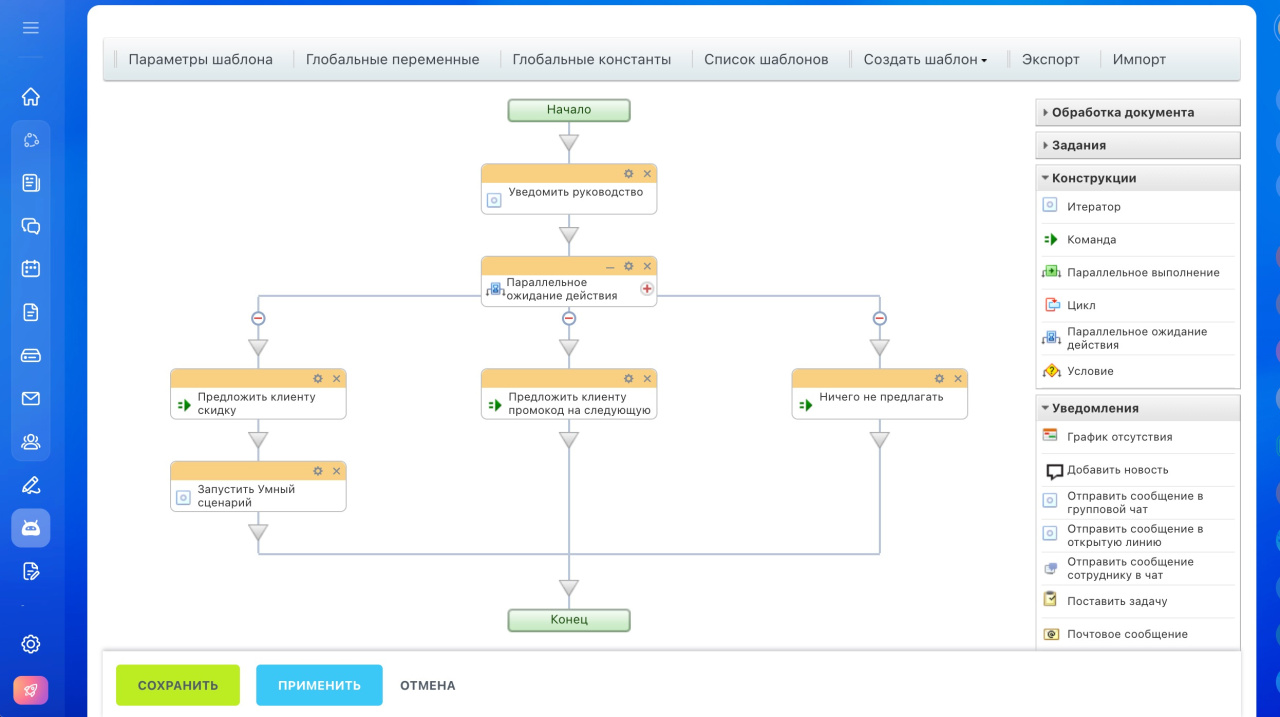Click the Применить button
1280x717 pixels.
point(319,685)
